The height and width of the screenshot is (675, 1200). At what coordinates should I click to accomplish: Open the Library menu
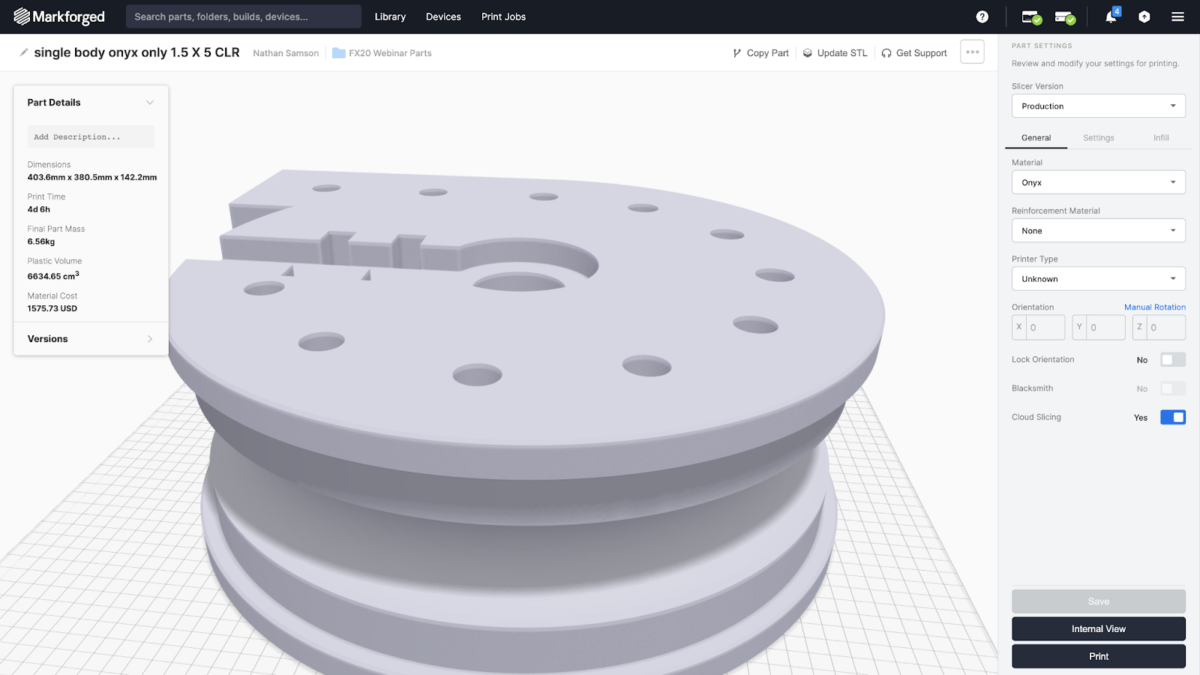pyautogui.click(x=390, y=17)
